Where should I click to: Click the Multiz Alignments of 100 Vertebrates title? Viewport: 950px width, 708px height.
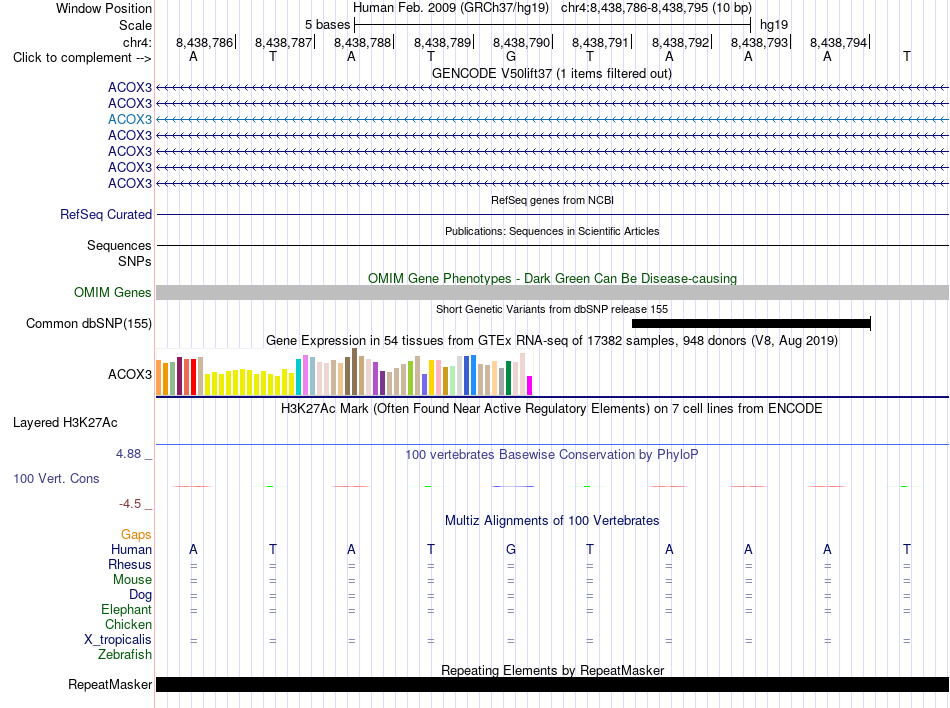pyautogui.click(x=552, y=521)
